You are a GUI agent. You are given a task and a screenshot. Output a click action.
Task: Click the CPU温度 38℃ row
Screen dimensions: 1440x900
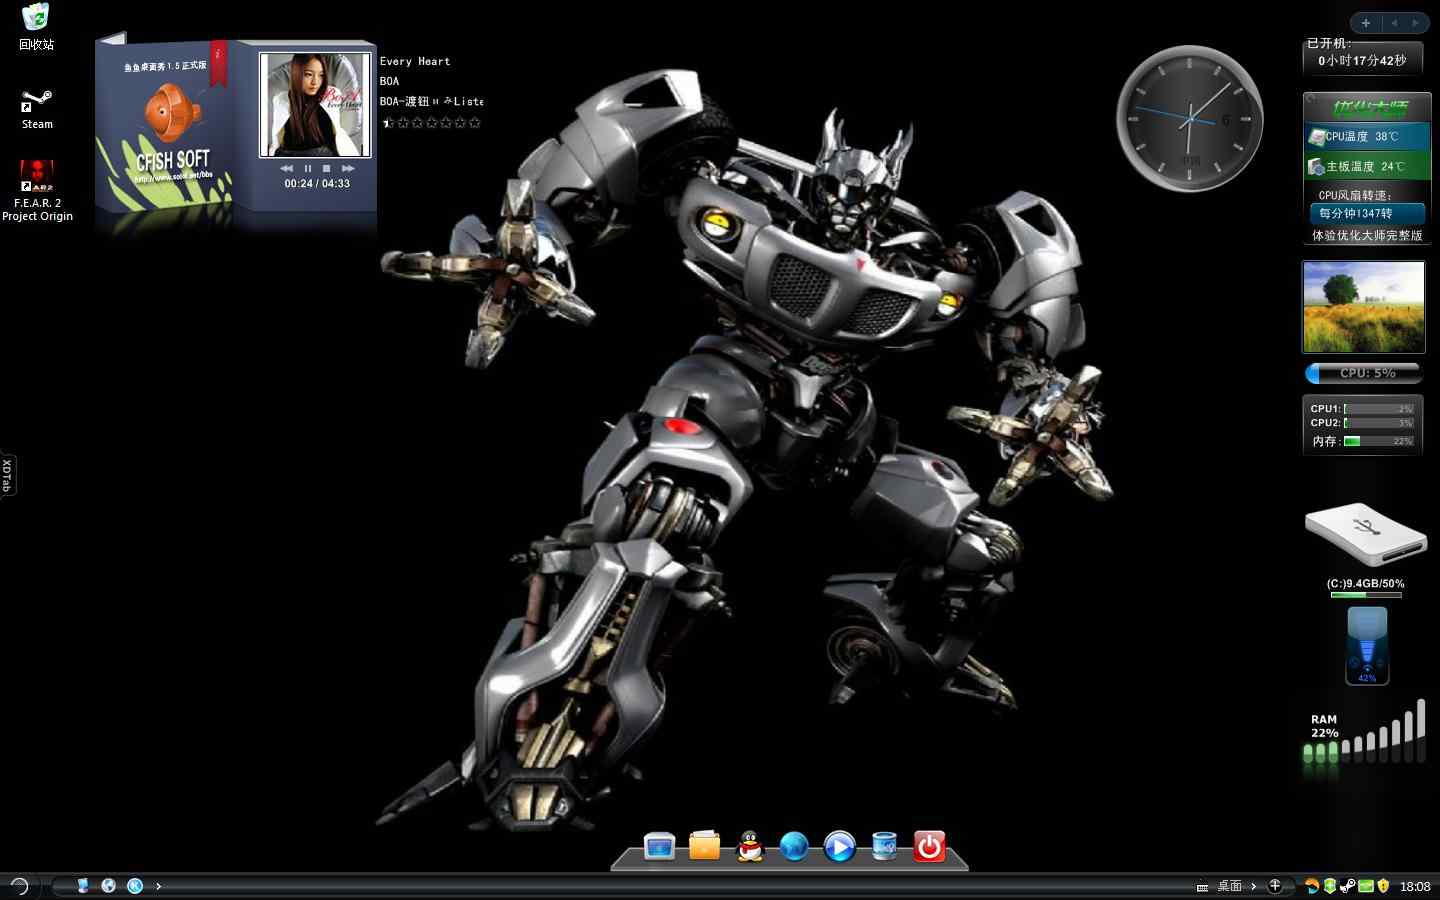coord(1367,137)
